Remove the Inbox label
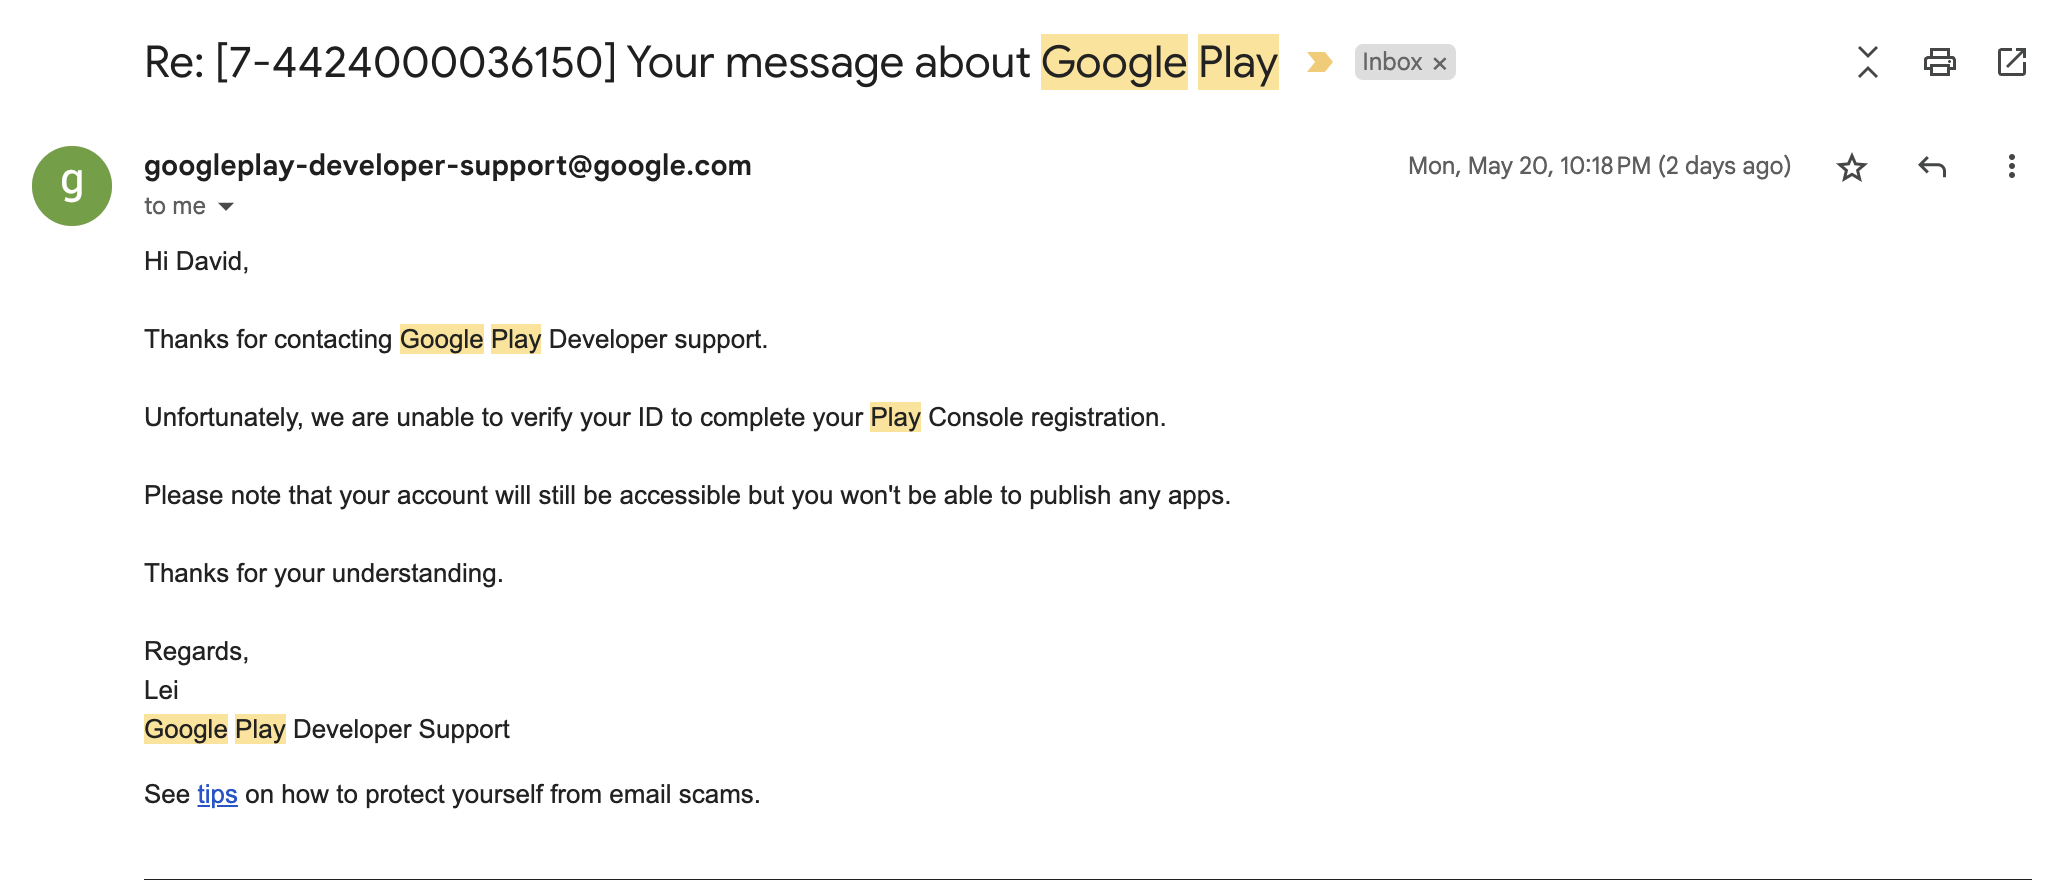The width and height of the screenshot is (2048, 880). [x=1440, y=64]
